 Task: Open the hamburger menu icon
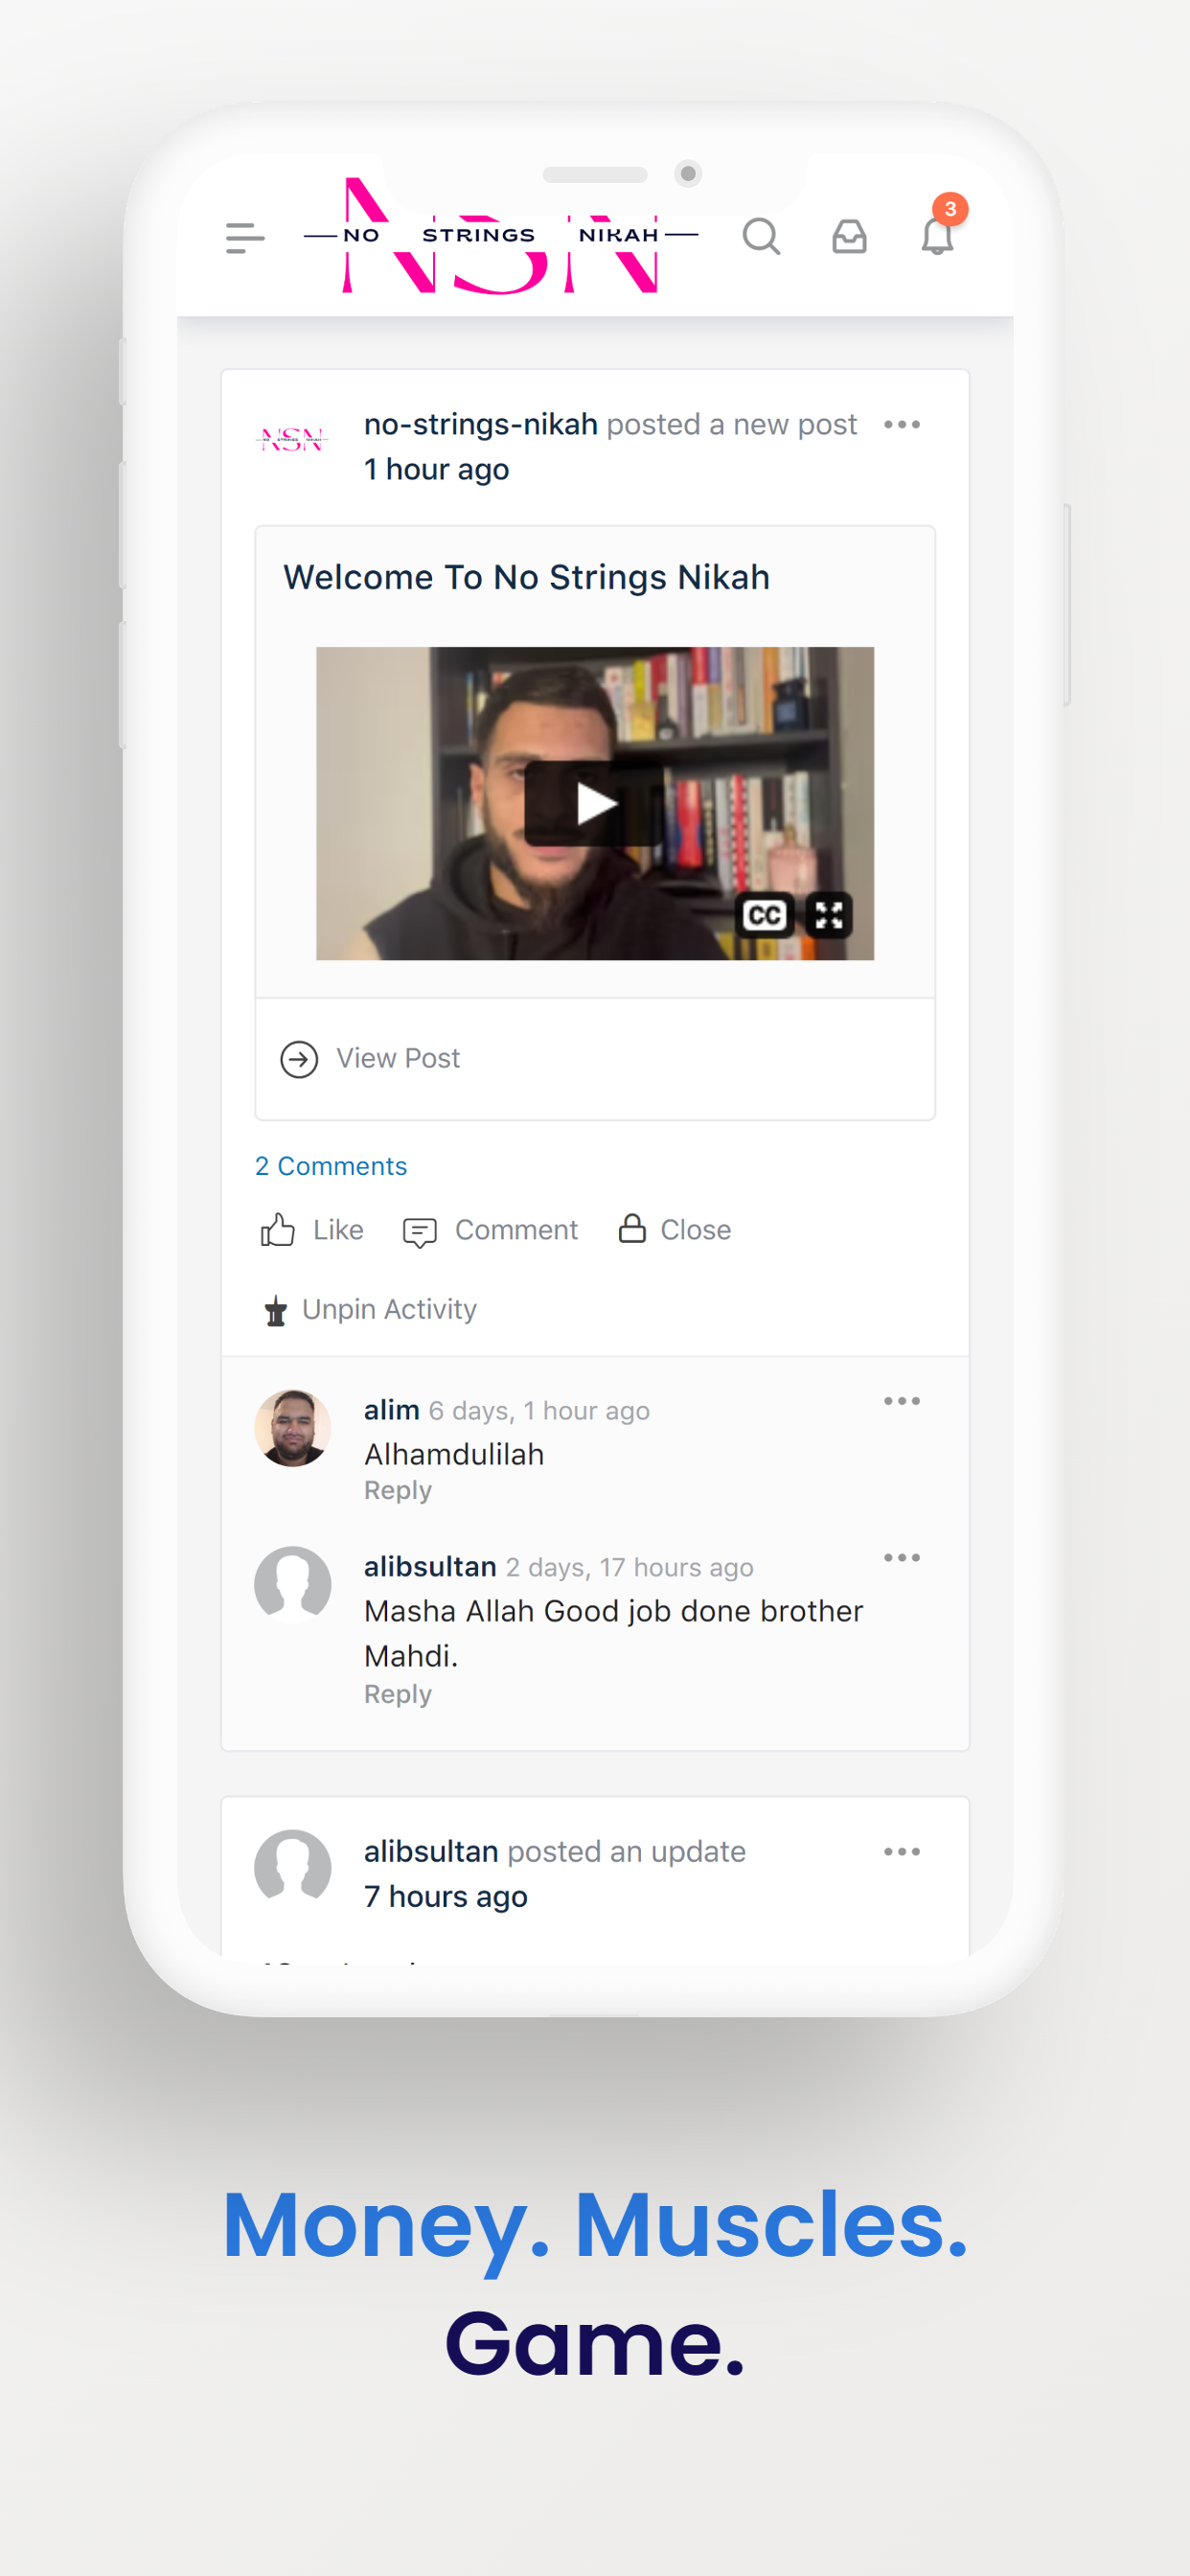click(245, 238)
